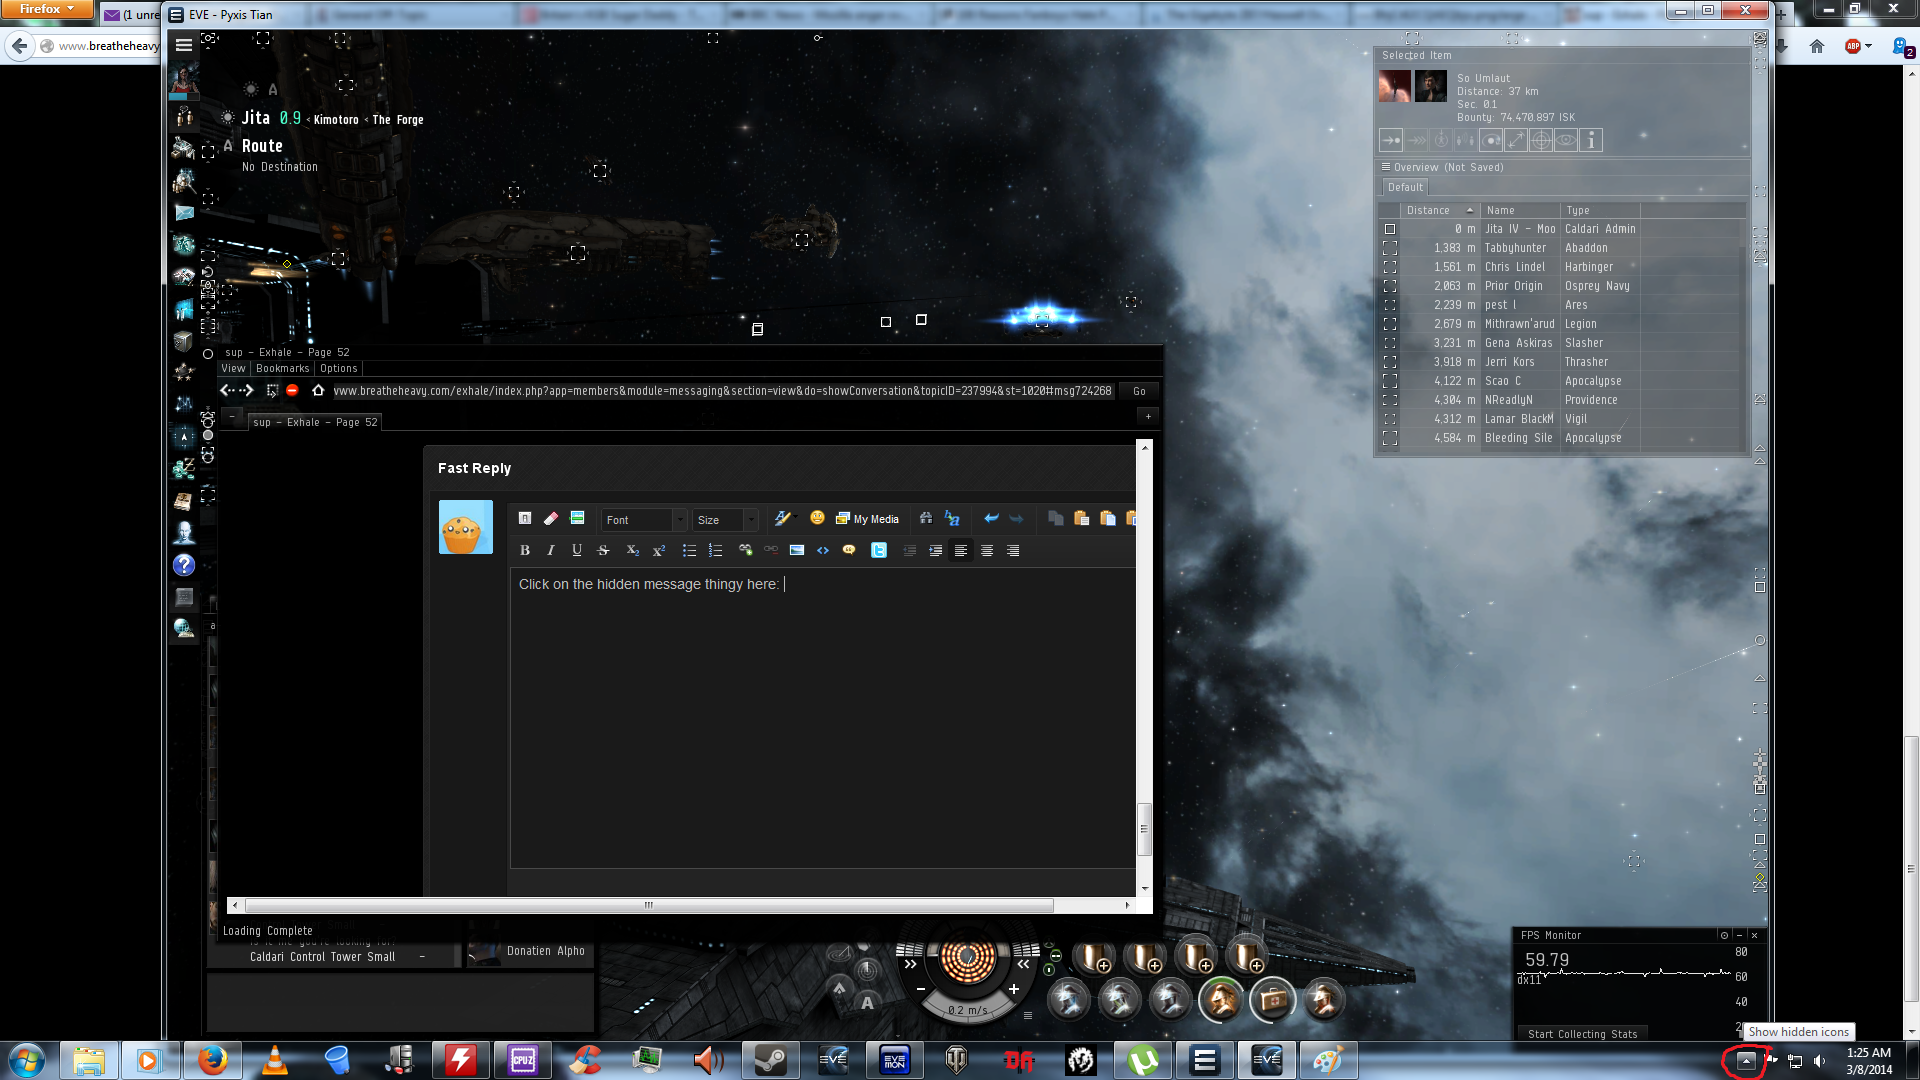
Task: Click the in-game browser URL field
Action: pyautogui.click(x=722, y=391)
